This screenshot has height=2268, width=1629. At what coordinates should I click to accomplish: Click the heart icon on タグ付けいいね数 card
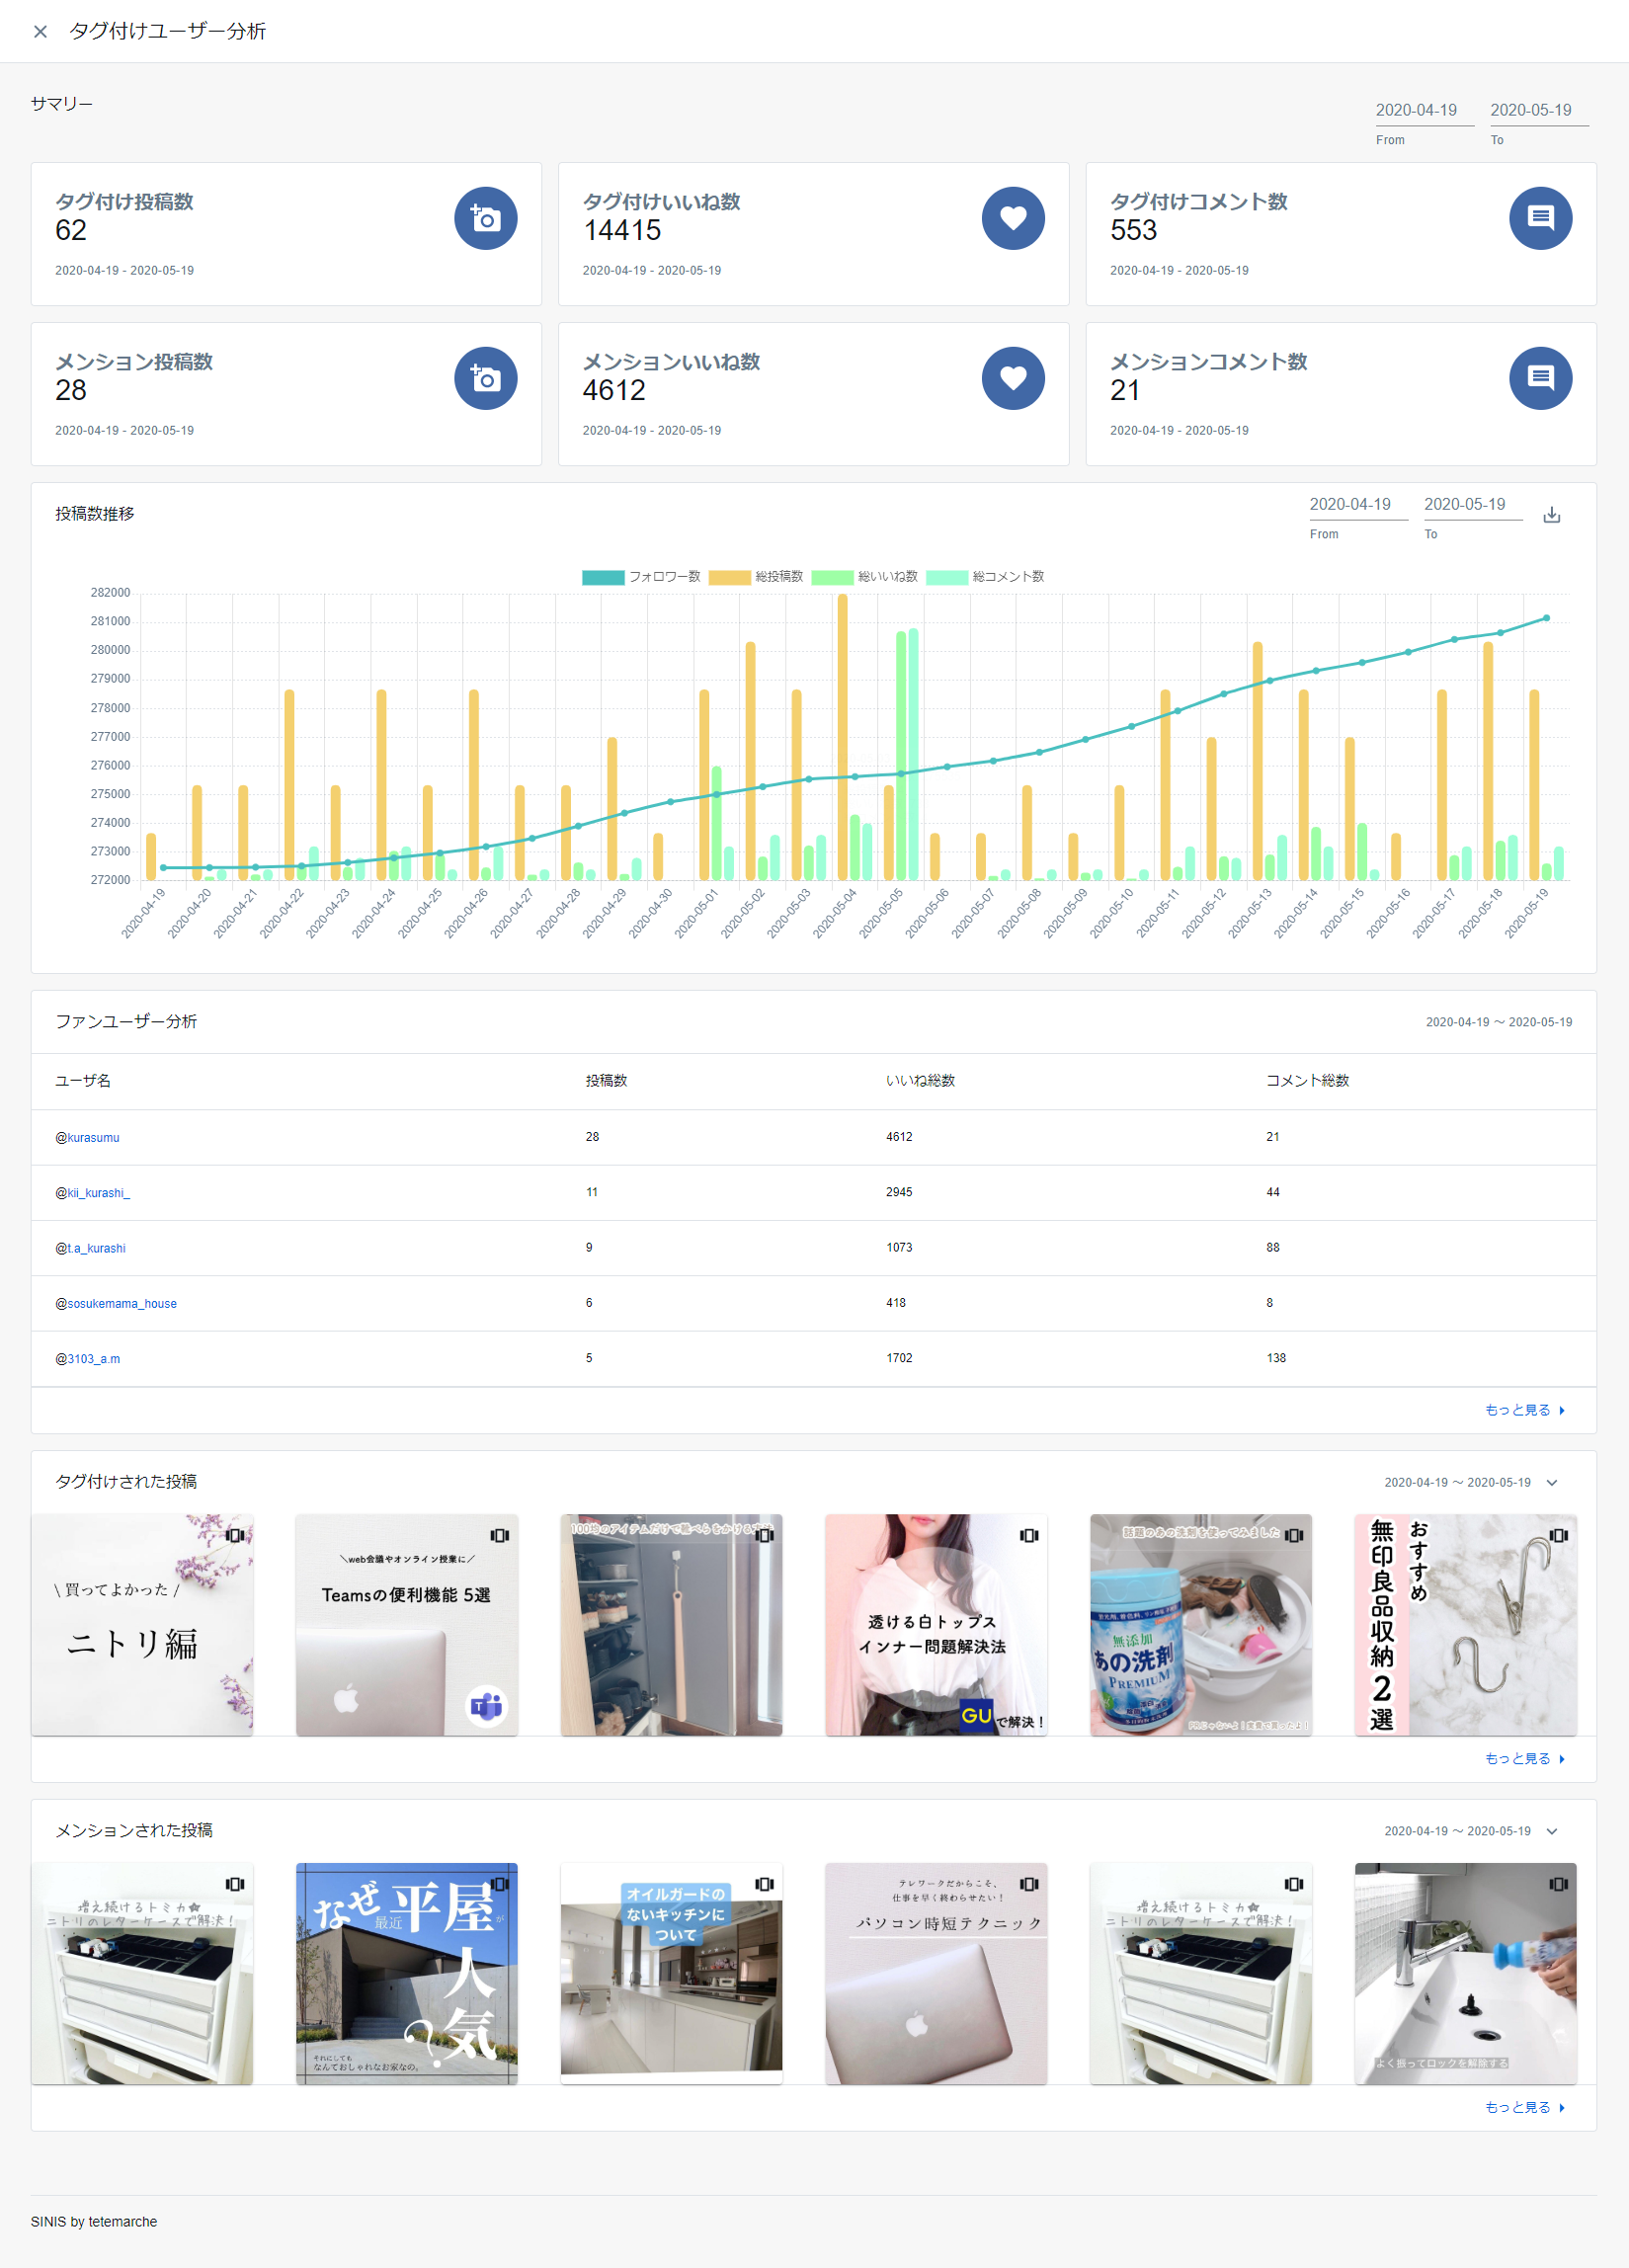1012,218
